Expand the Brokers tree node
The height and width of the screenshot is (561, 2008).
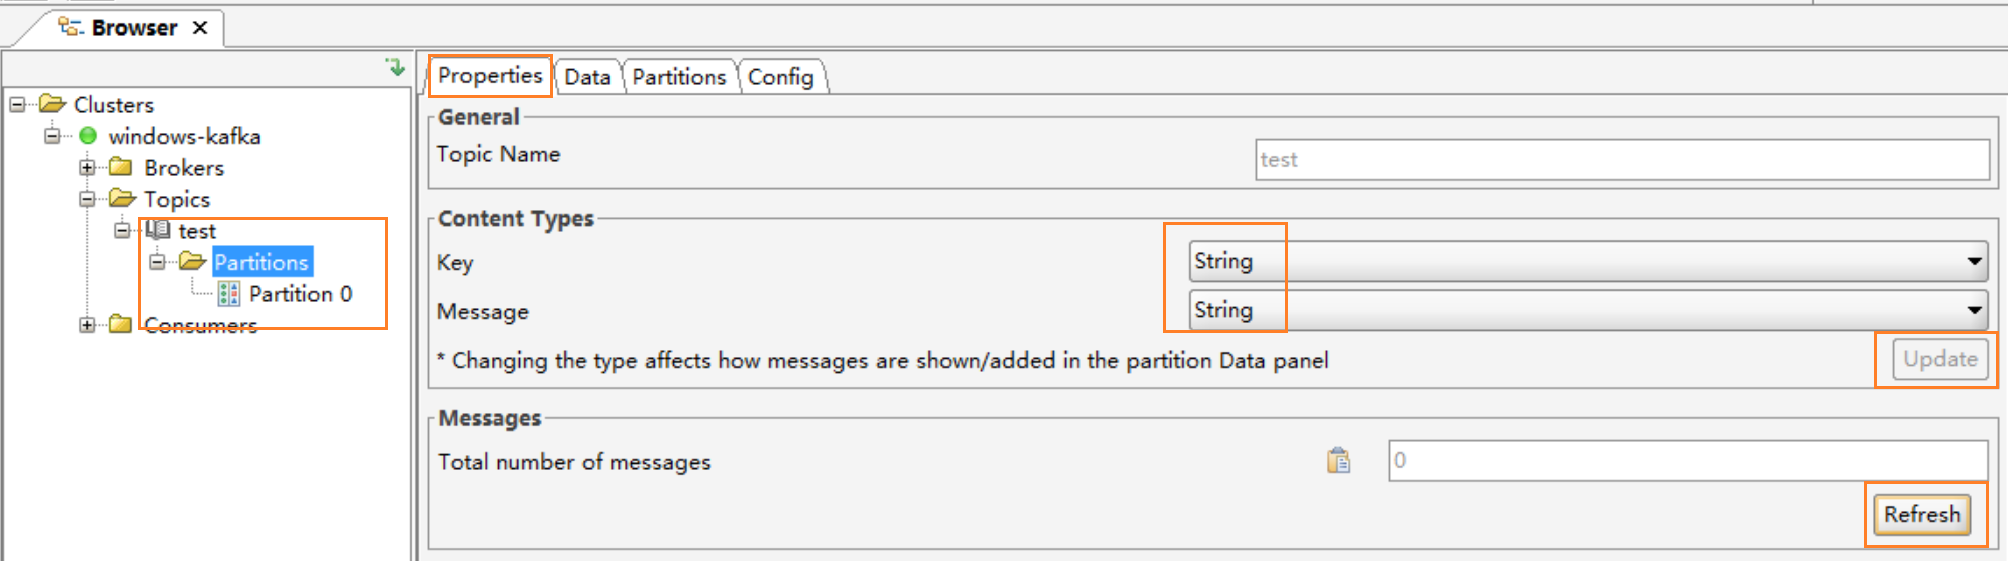[87, 168]
